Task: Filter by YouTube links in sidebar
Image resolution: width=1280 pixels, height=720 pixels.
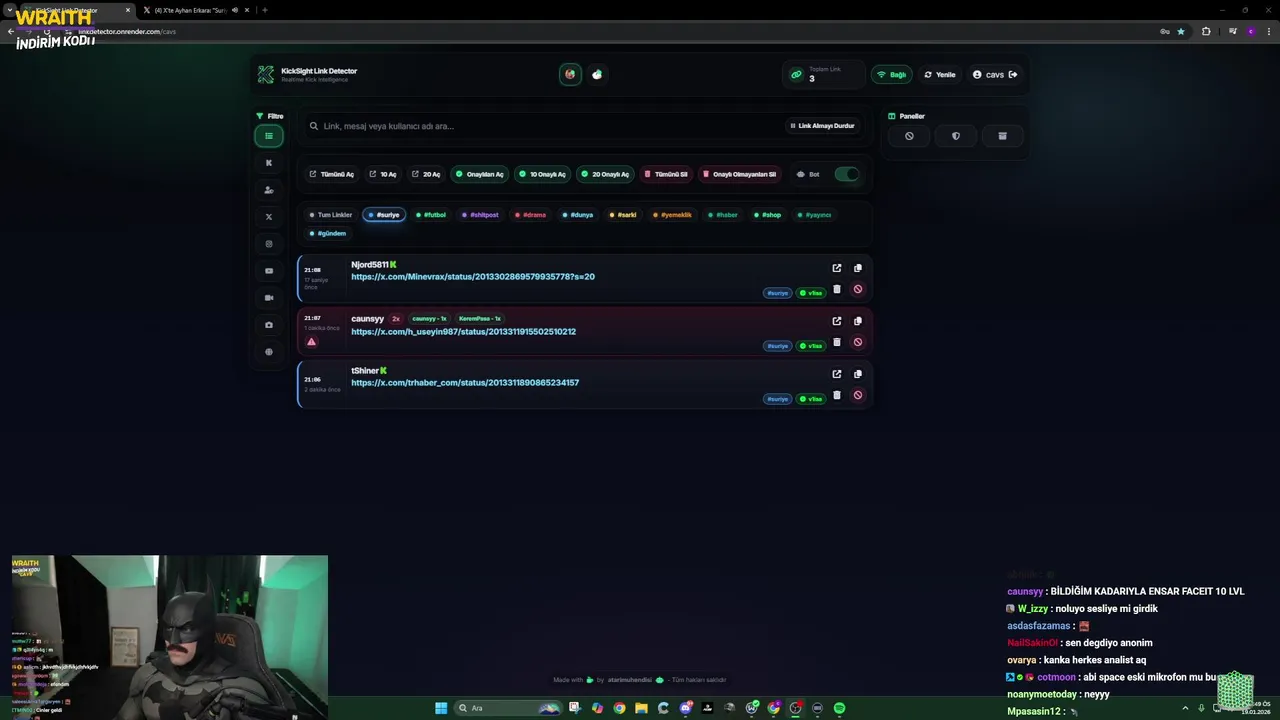Action: pos(269,271)
